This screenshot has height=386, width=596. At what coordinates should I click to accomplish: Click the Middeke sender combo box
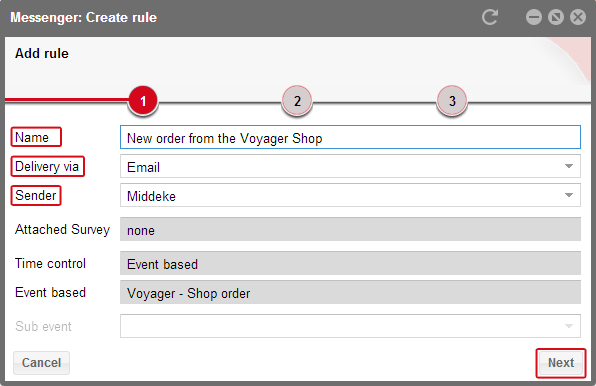click(x=350, y=195)
